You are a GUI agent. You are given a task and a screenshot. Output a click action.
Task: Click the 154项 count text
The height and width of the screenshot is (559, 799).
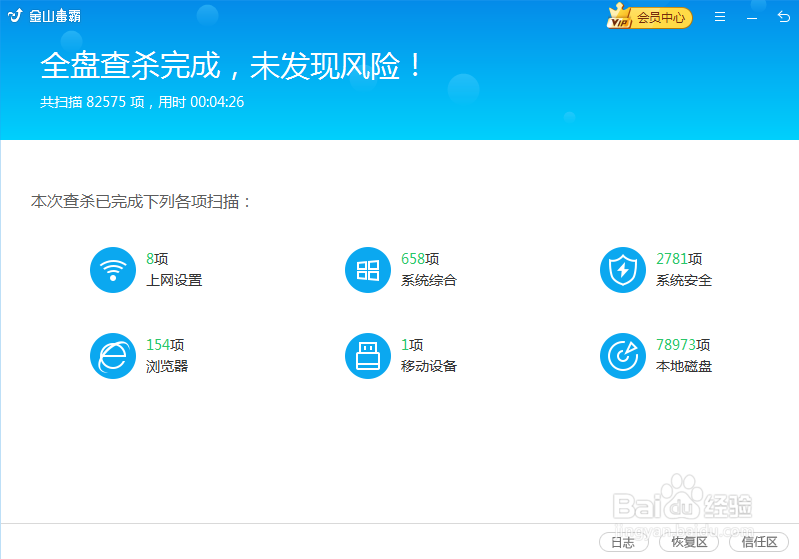coord(165,345)
